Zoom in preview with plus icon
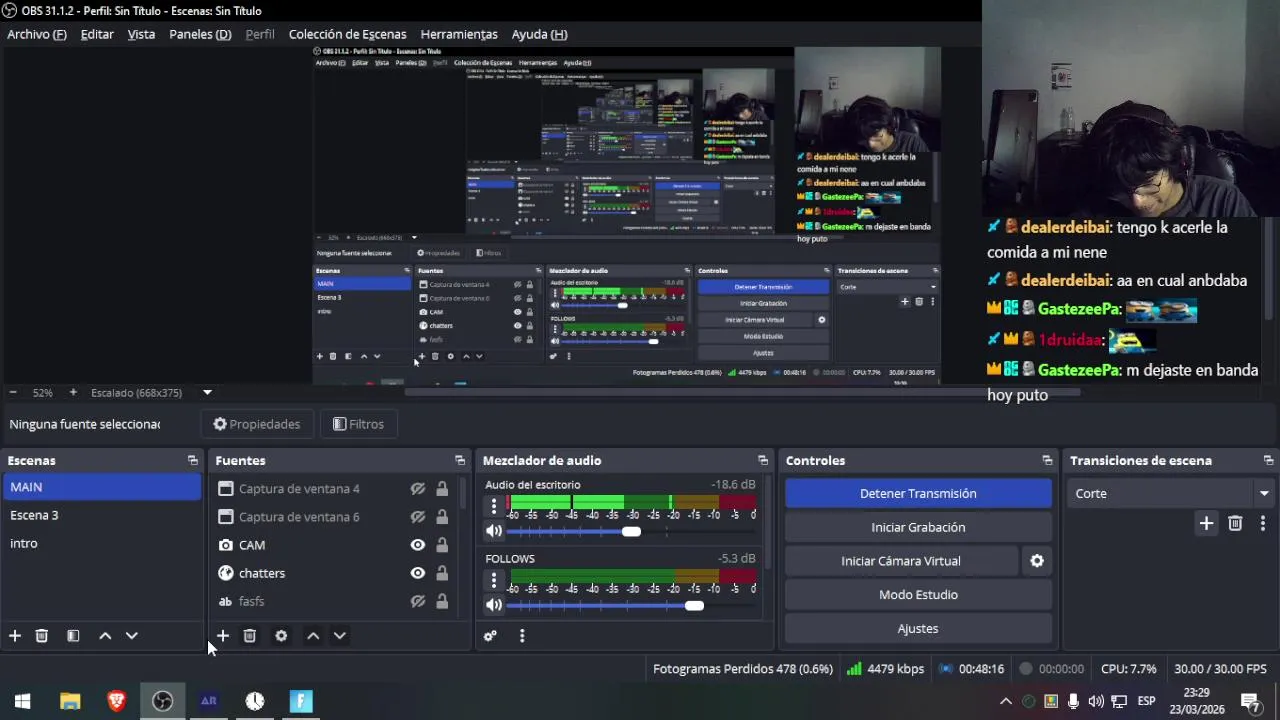The image size is (1280, 720). pyautogui.click(x=72, y=393)
